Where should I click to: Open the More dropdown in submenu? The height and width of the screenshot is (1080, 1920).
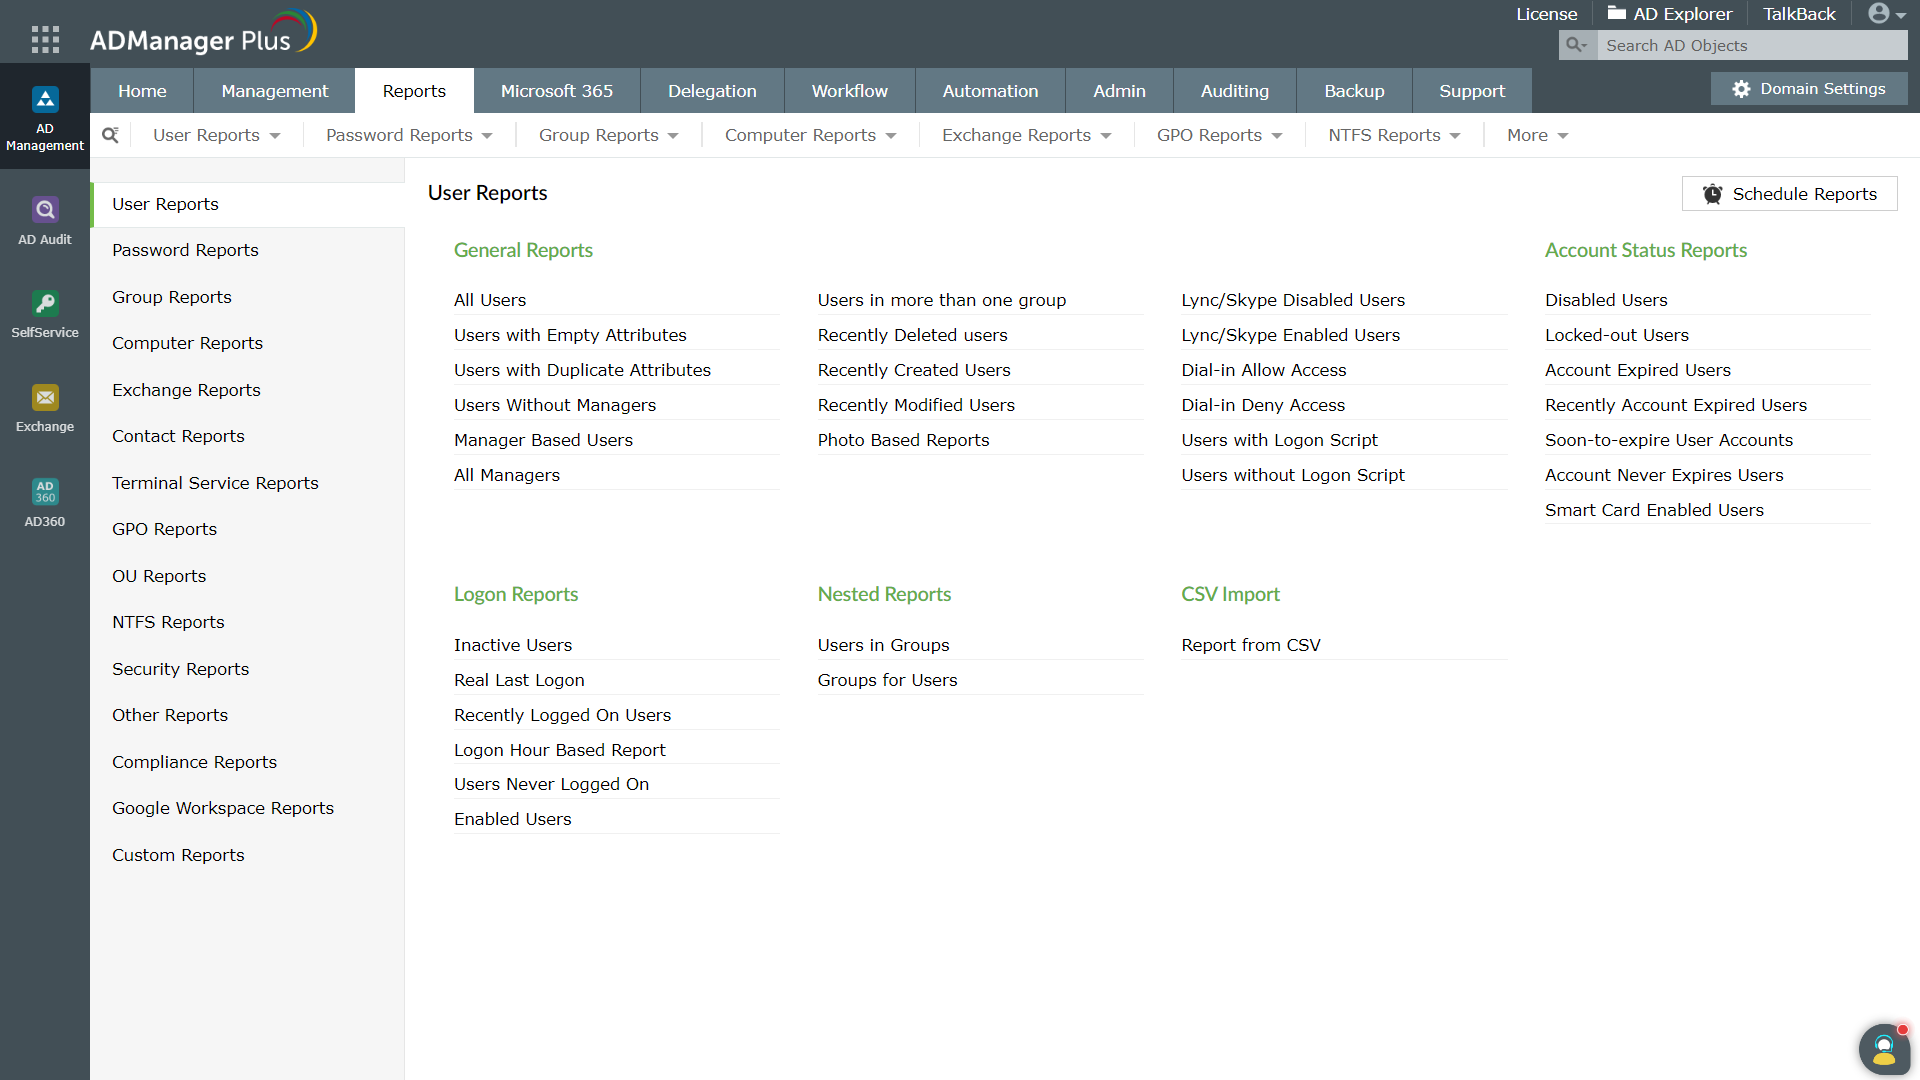[x=1537, y=135]
